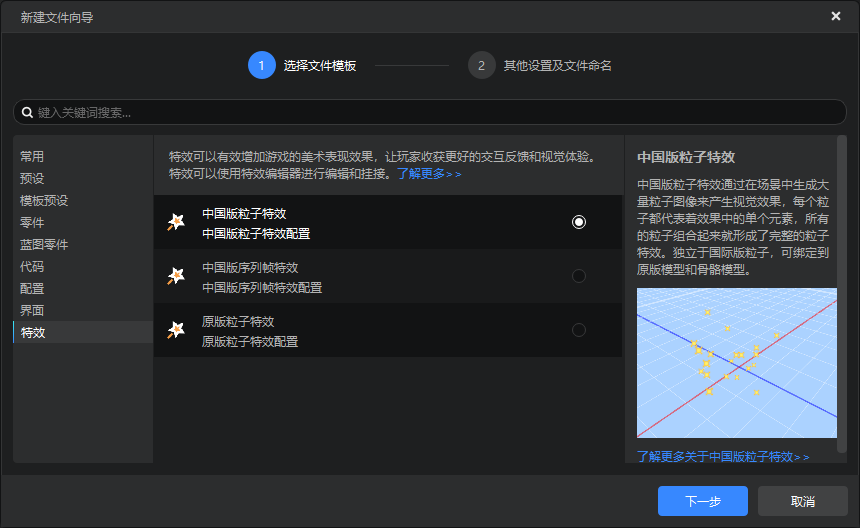860x528 pixels.
Task: Click step 1 circle 选择文件模板
Action: pyautogui.click(x=262, y=65)
